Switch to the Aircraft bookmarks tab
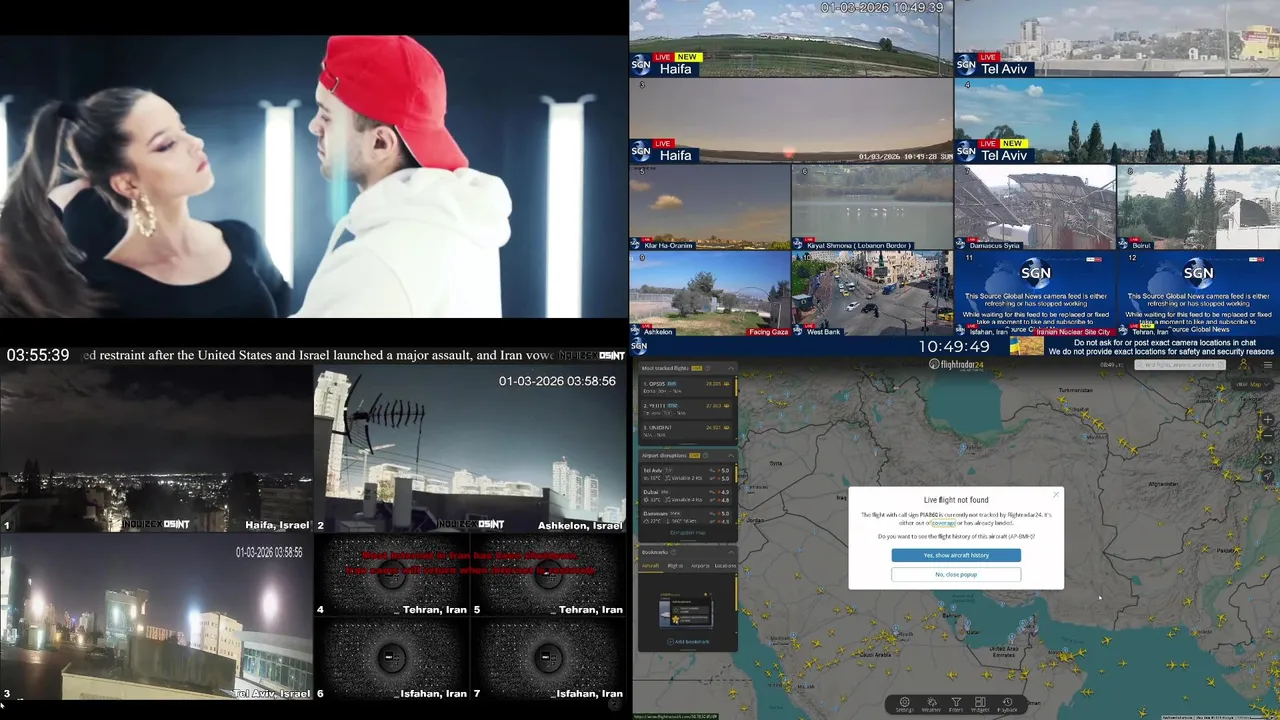1280x720 pixels. pyautogui.click(x=650, y=566)
